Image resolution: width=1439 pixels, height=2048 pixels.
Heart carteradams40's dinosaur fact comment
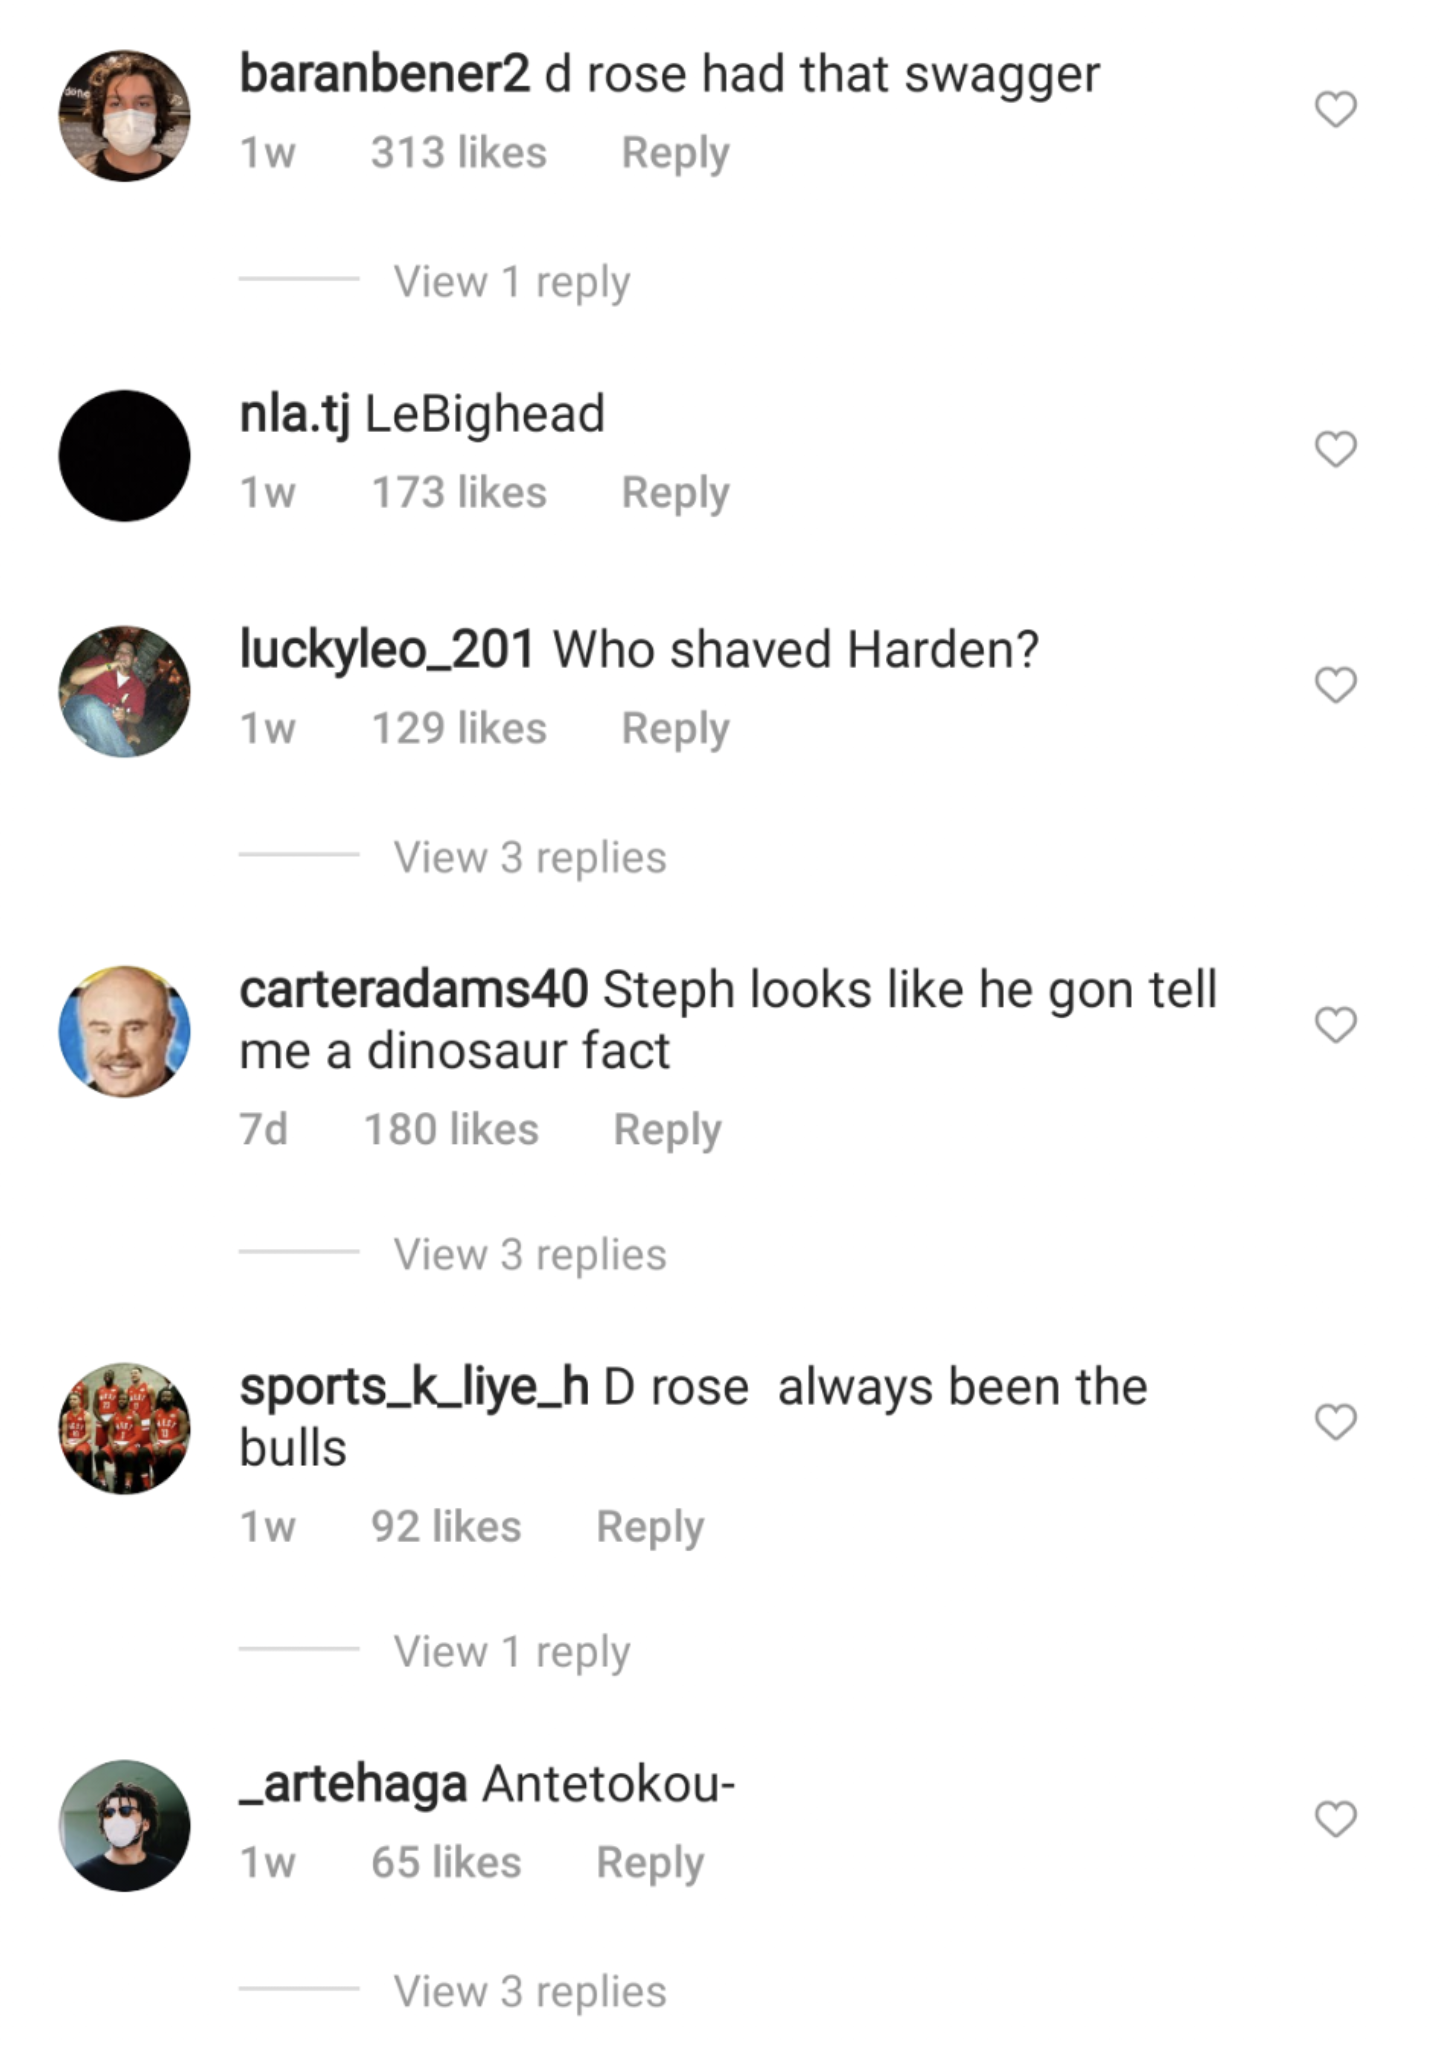(1335, 1025)
